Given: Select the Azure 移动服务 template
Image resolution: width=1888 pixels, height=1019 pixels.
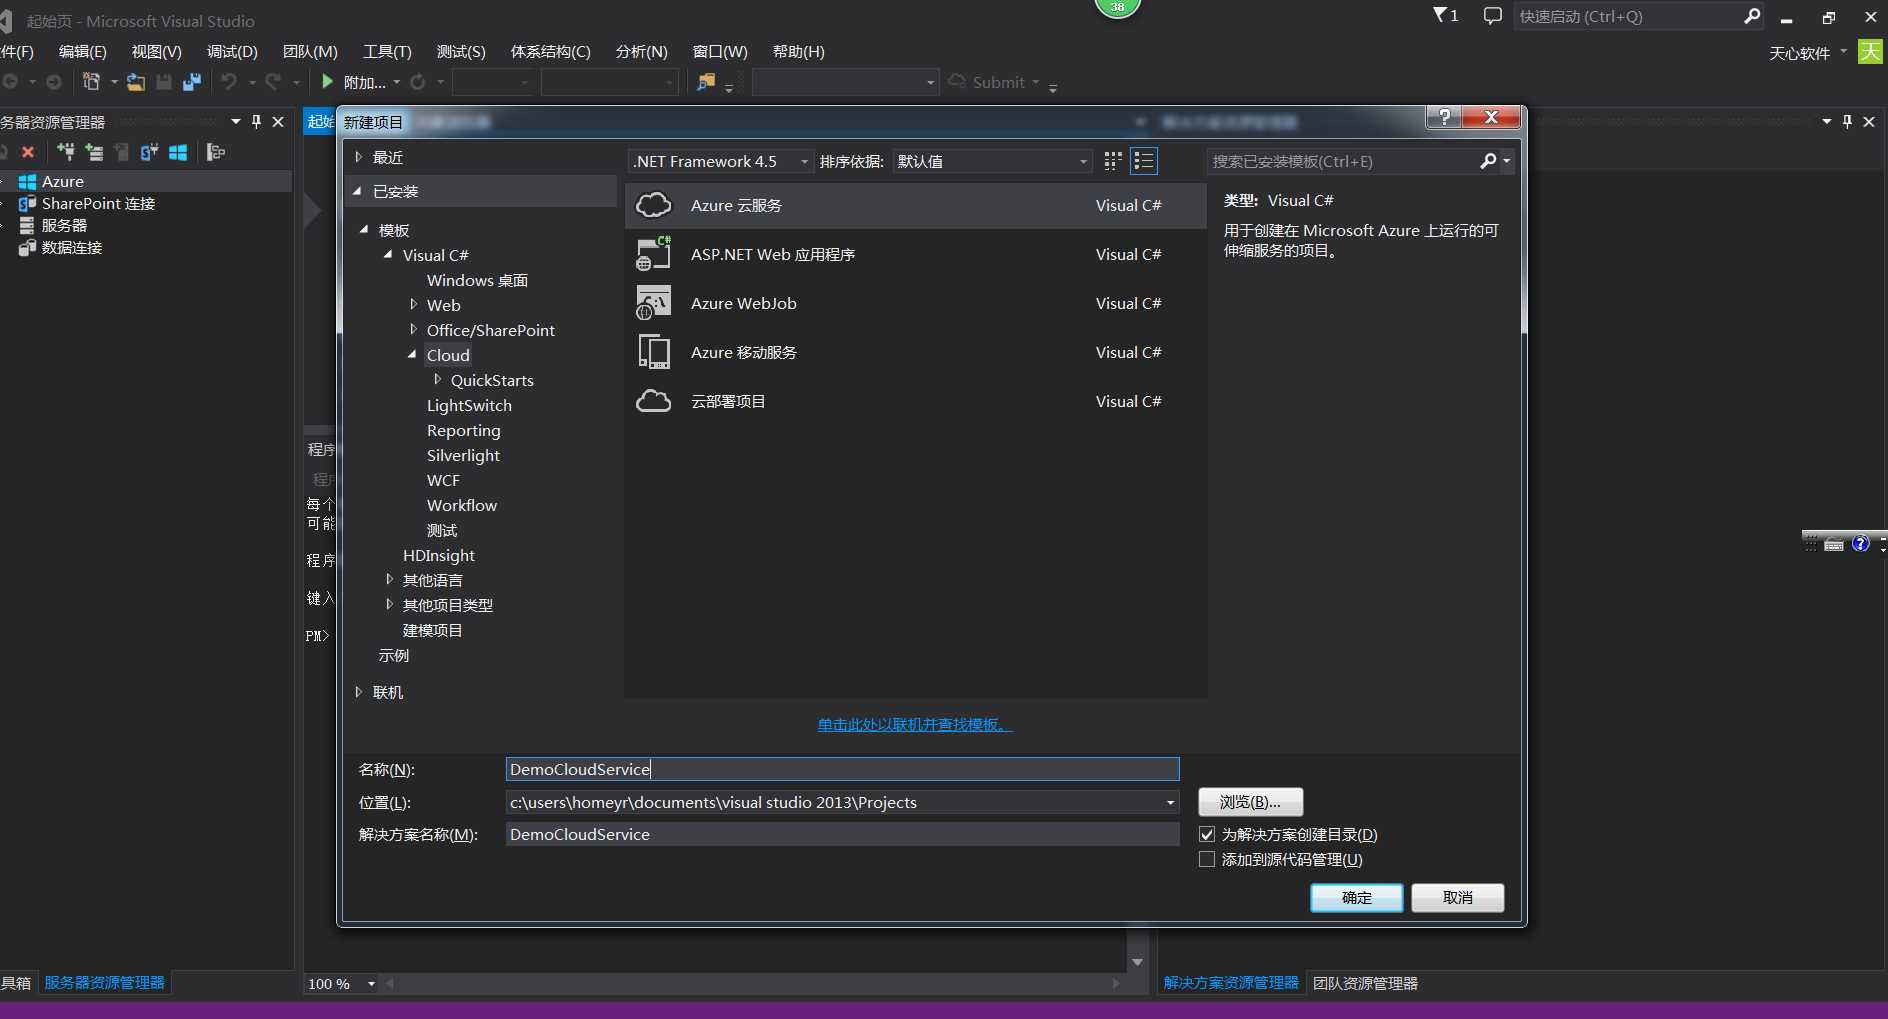Looking at the screenshot, I should coord(916,352).
